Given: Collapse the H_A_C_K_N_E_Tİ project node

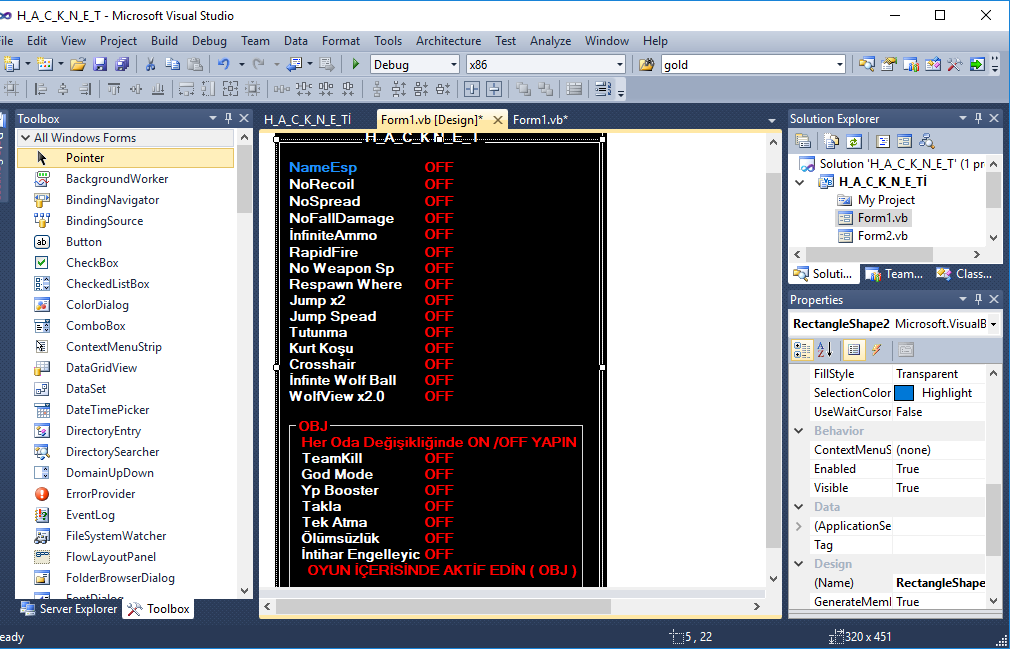Looking at the screenshot, I should (799, 182).
